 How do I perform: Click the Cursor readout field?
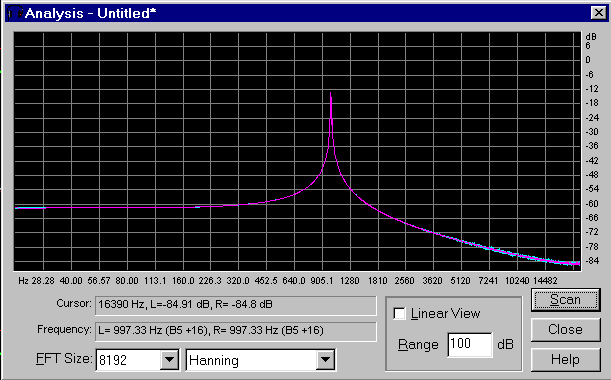236,305
